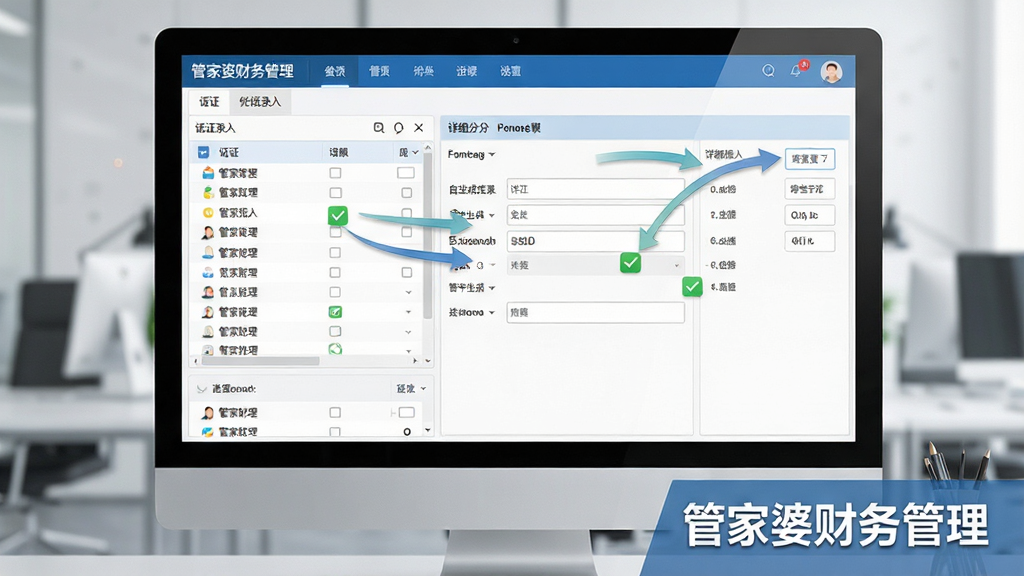This screenshot has width=1024, height=576.
Task: Click the round bubble icon in left panel header
Action: [398, 128]
